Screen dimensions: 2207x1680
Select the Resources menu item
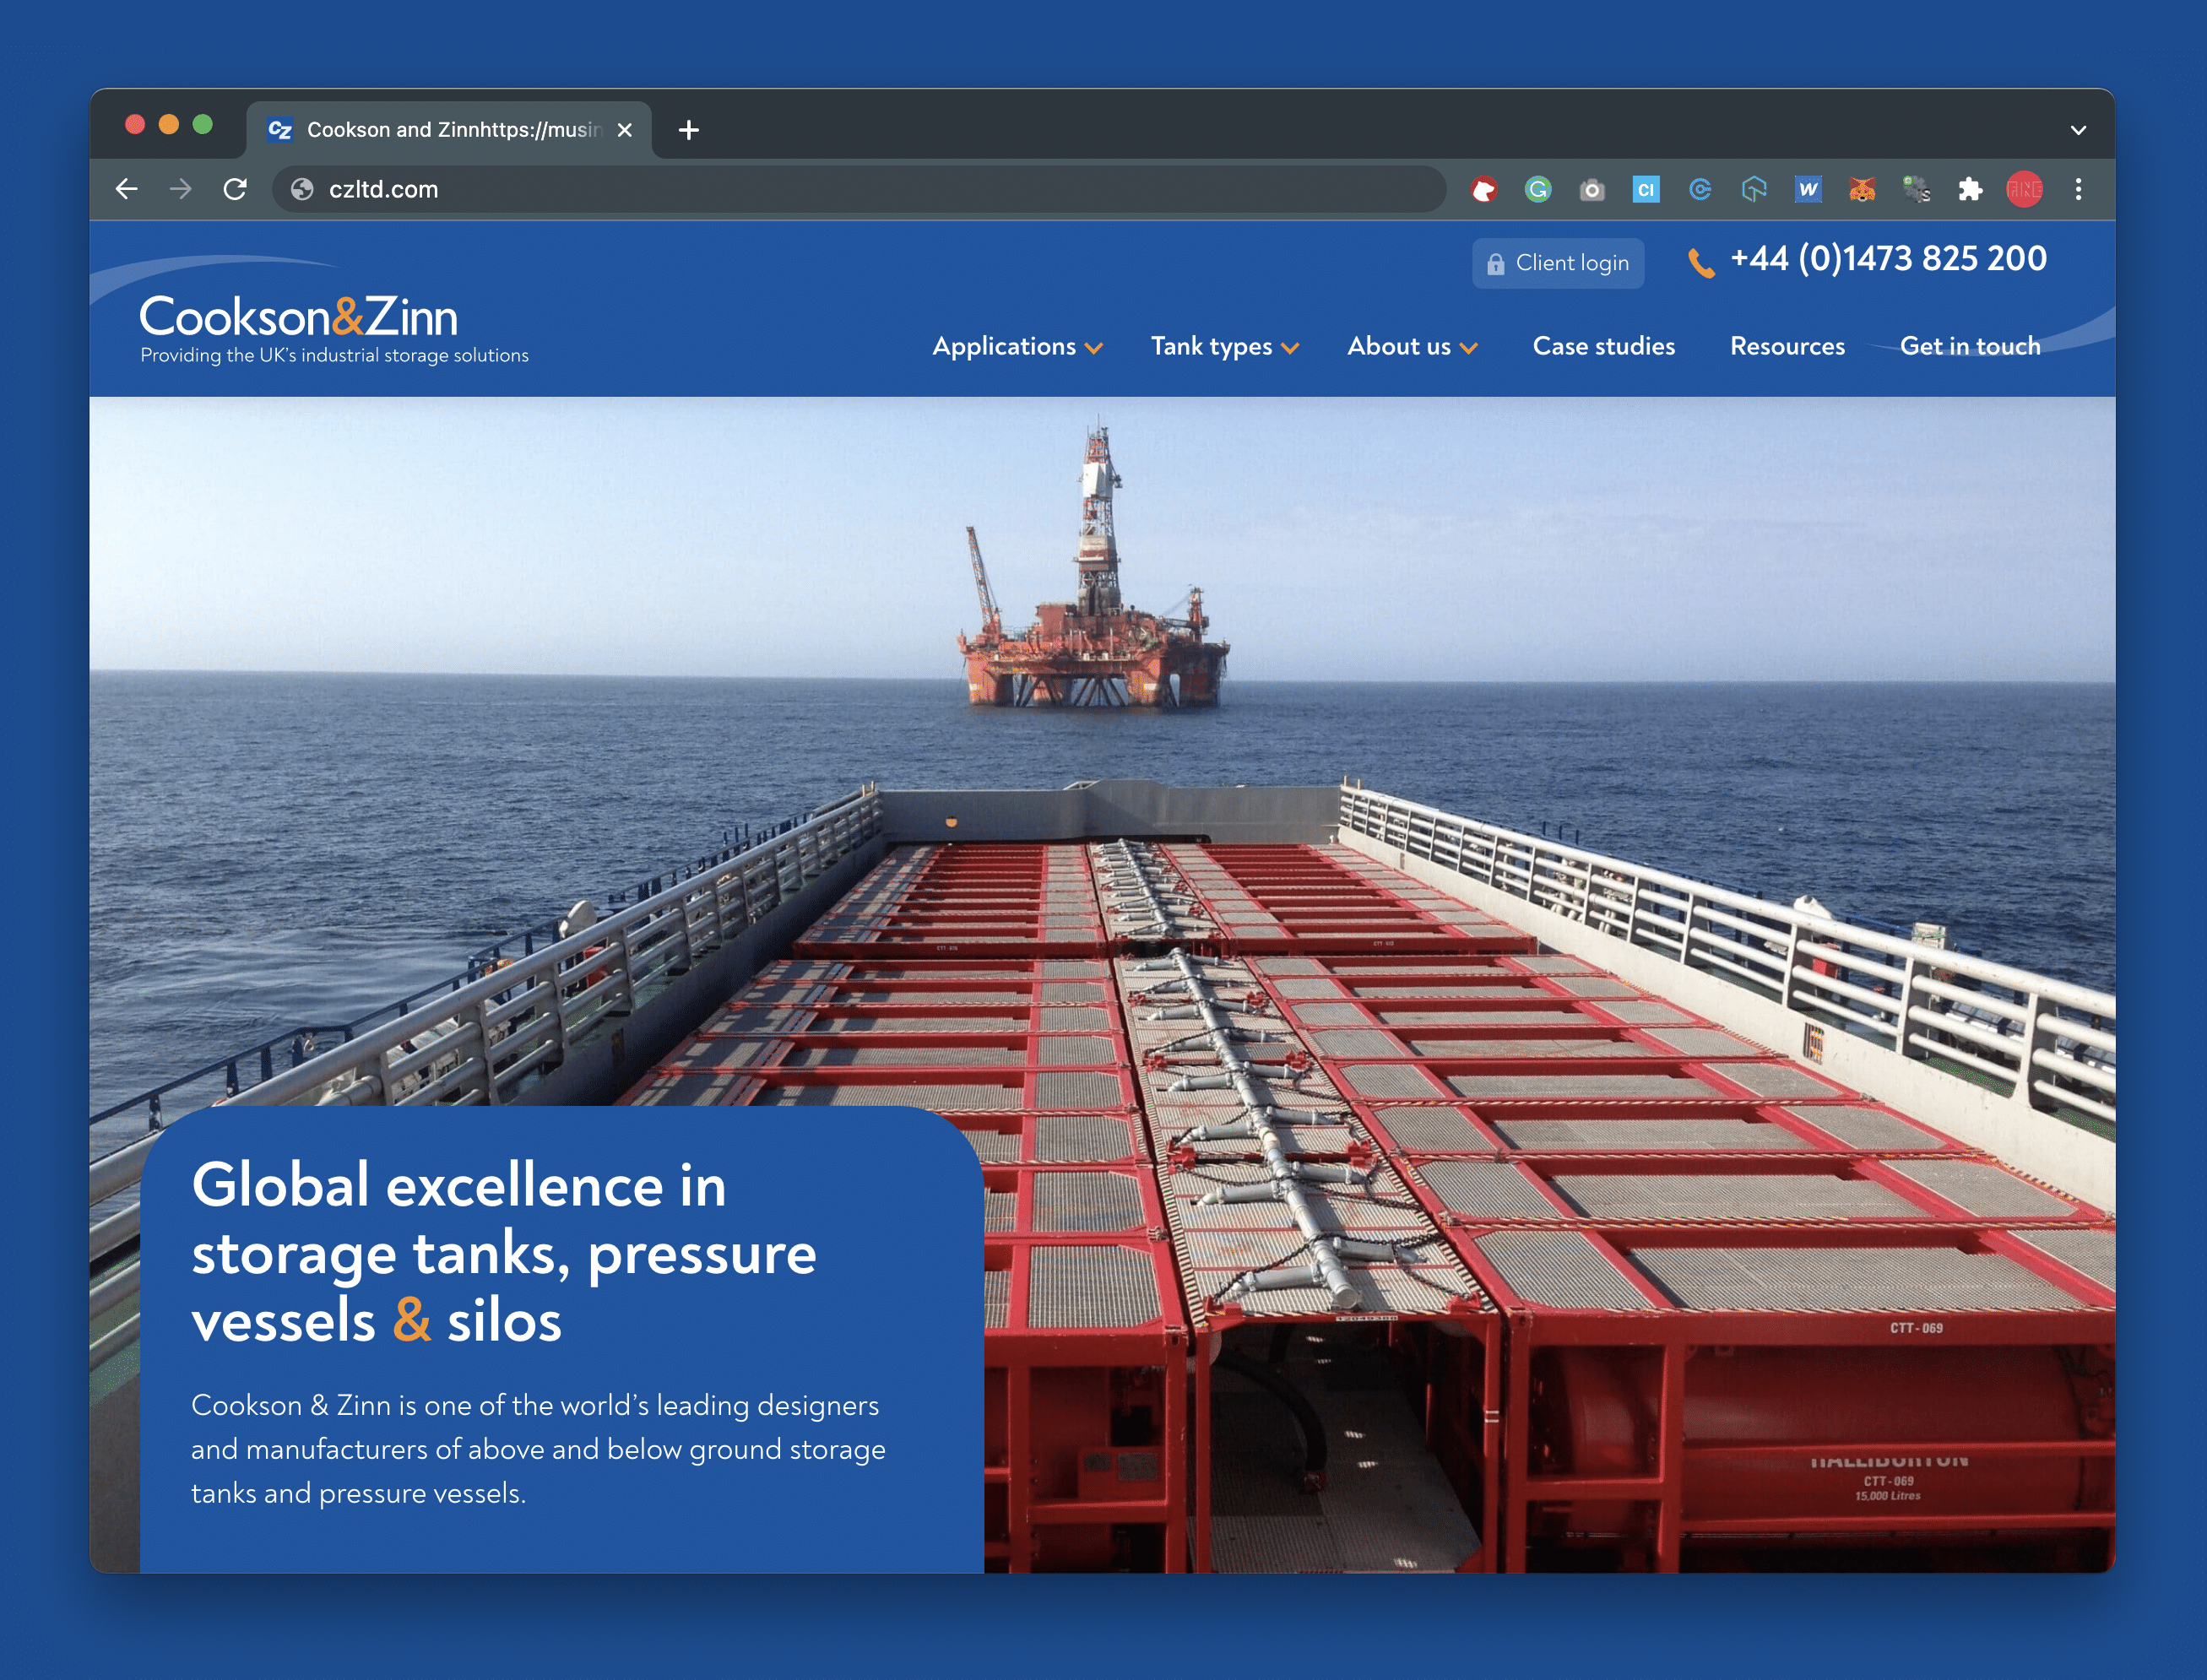tap(1787, 348)
